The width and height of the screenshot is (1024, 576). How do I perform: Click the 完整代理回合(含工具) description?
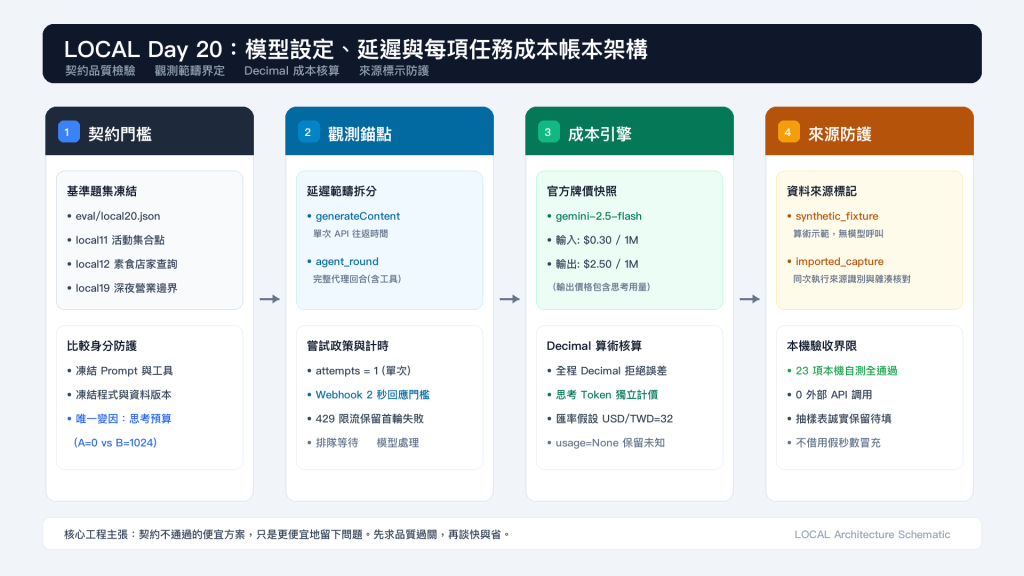point(357,279)
